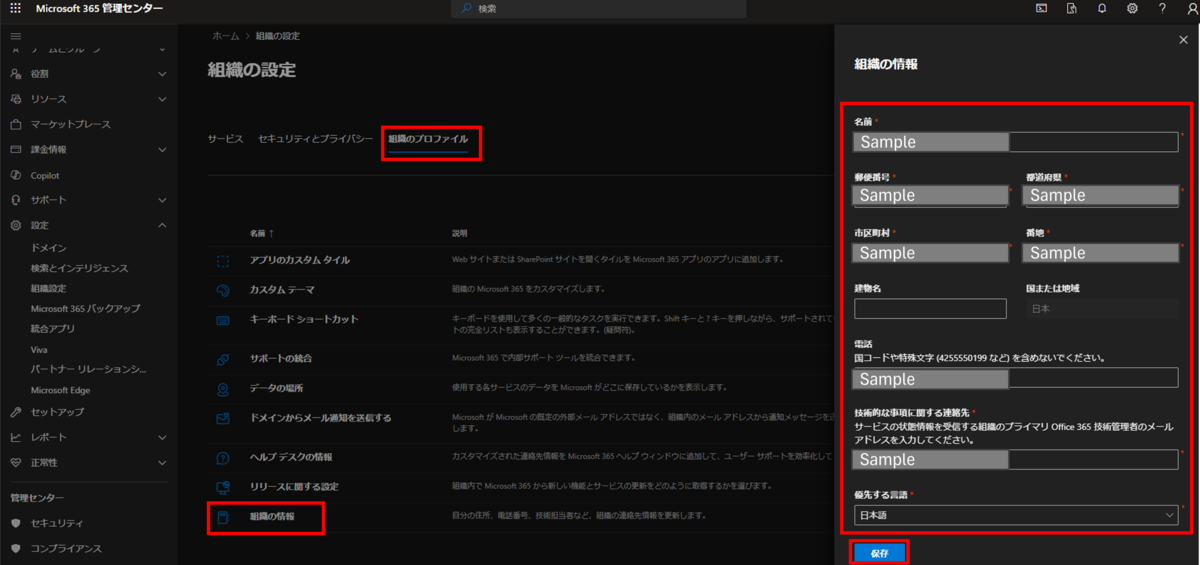This screenshot has height=565, width=1200.
Task: Expand the レポート sidebar chevron
Action: coord(162,437)
